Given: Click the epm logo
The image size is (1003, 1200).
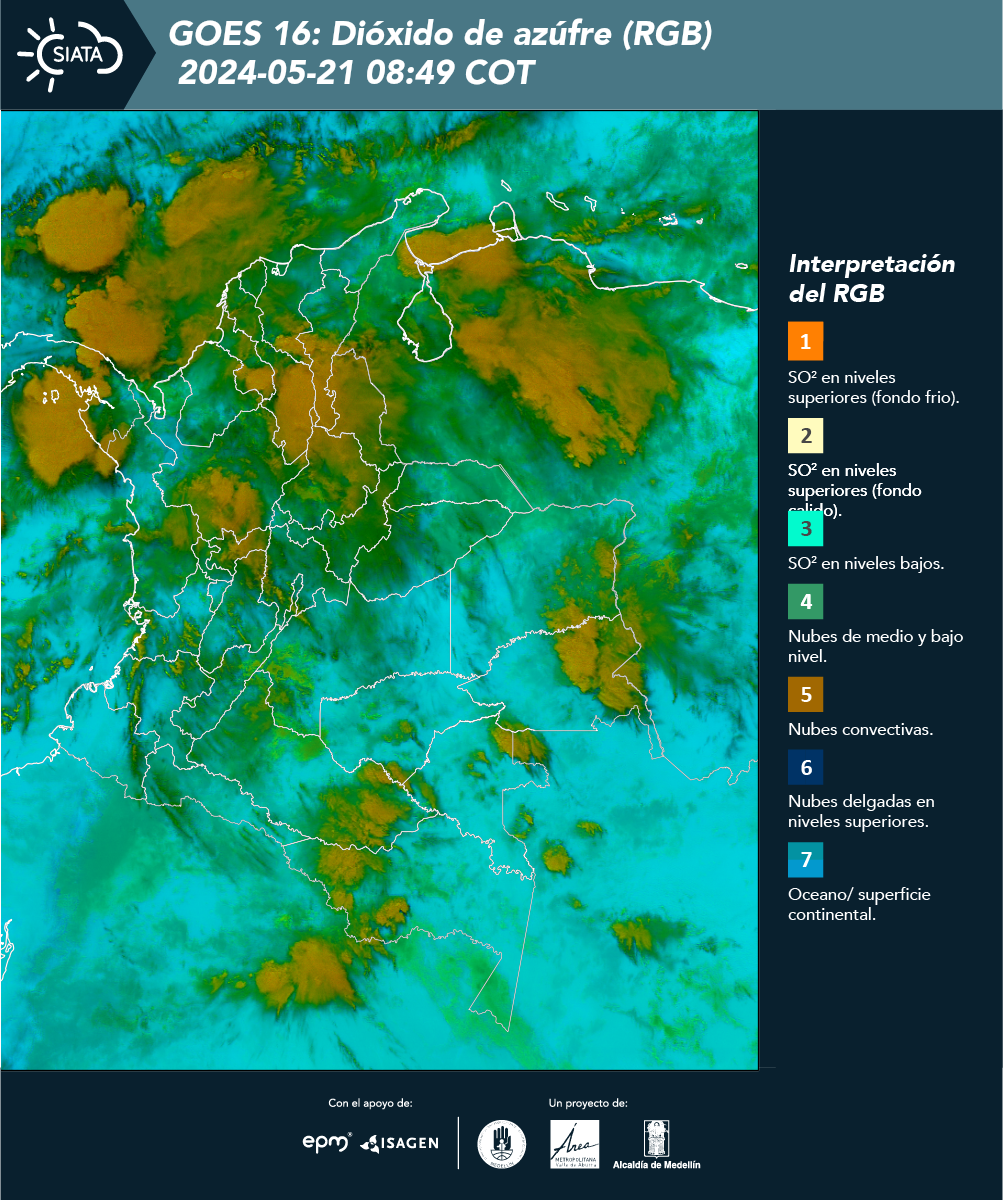Looking at the screenshot, I should (327, 1142).
